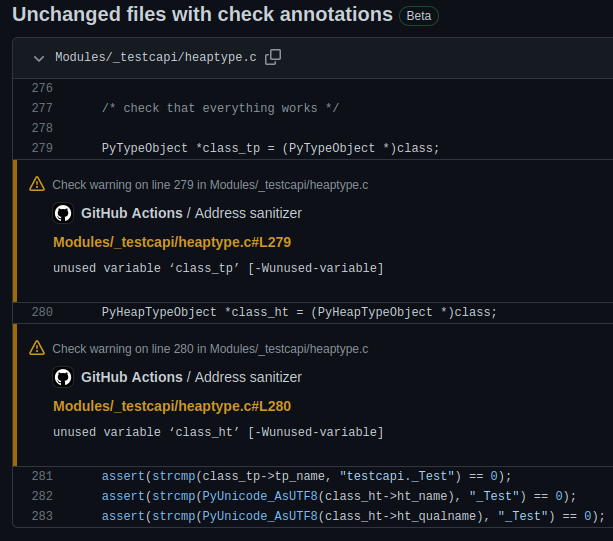Click the Modules/_testcapi/heaptype.c file name header
This screenshot has height=541, width=613.
[x=156, y=57]
